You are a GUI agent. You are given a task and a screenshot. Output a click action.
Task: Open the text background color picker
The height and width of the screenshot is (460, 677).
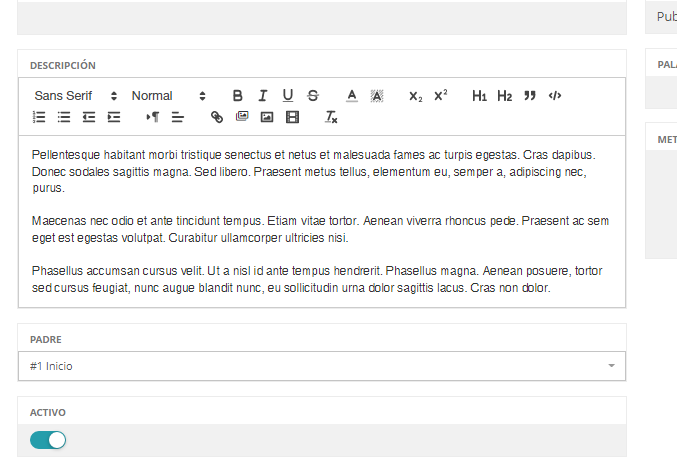pos(377,96)
